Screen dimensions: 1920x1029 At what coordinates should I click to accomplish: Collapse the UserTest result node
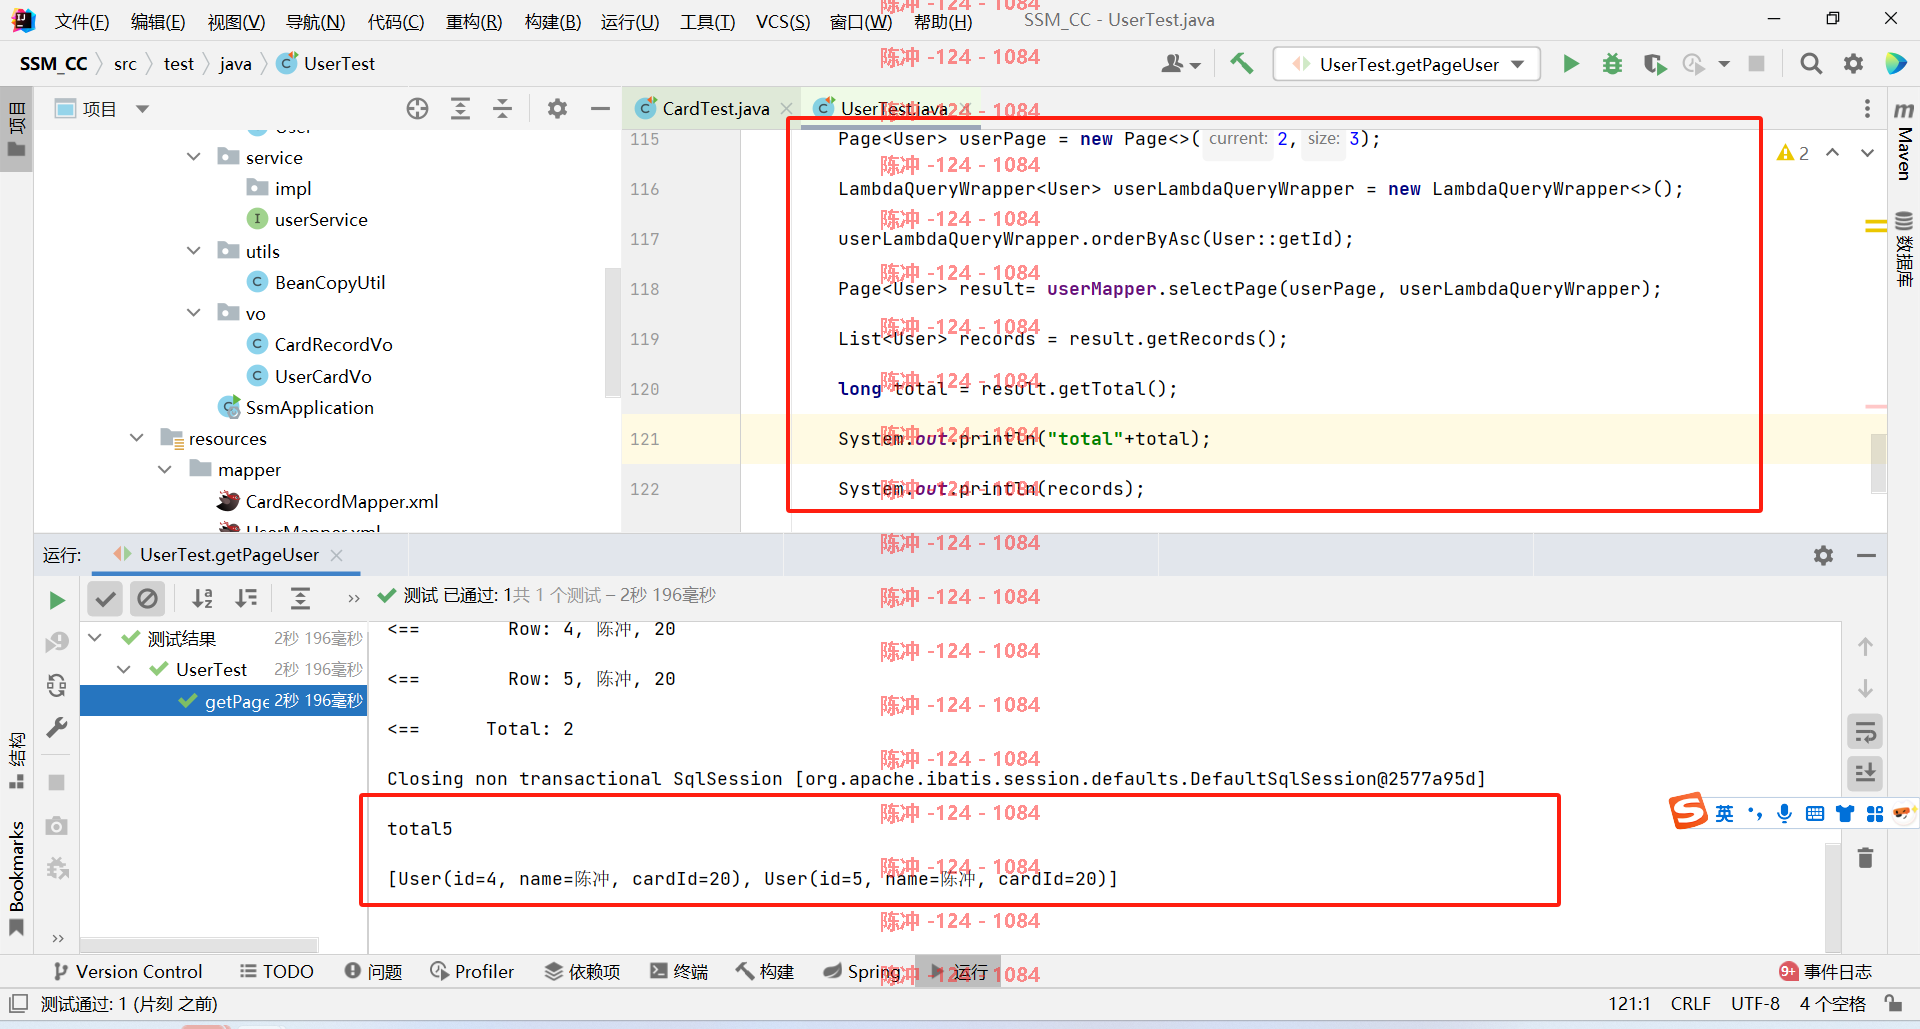(x=124, y=669)
